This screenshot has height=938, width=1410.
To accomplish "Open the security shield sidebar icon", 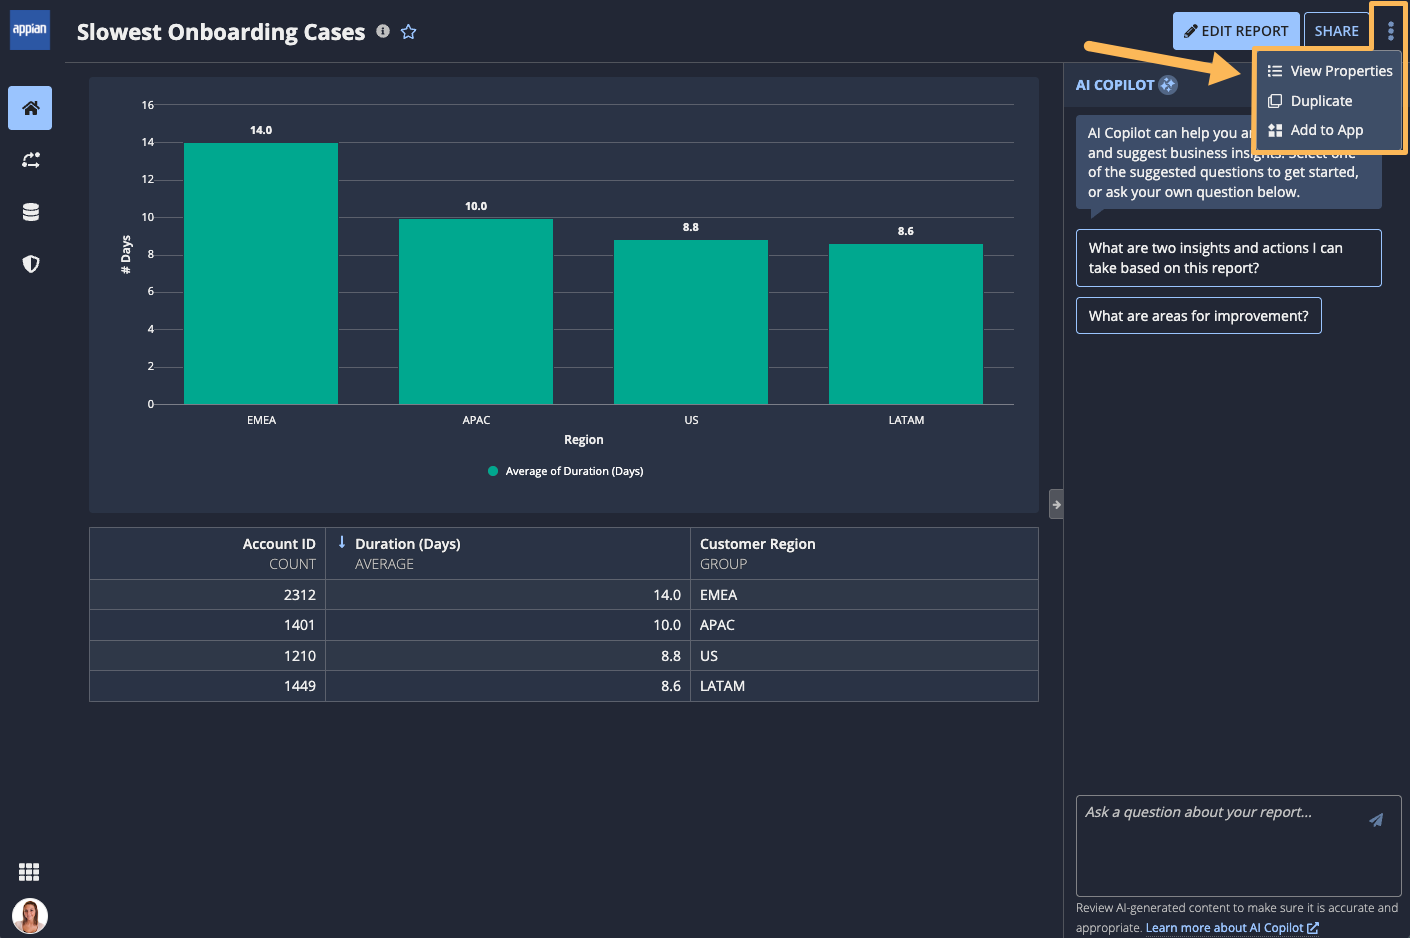I will click(31, 264).
